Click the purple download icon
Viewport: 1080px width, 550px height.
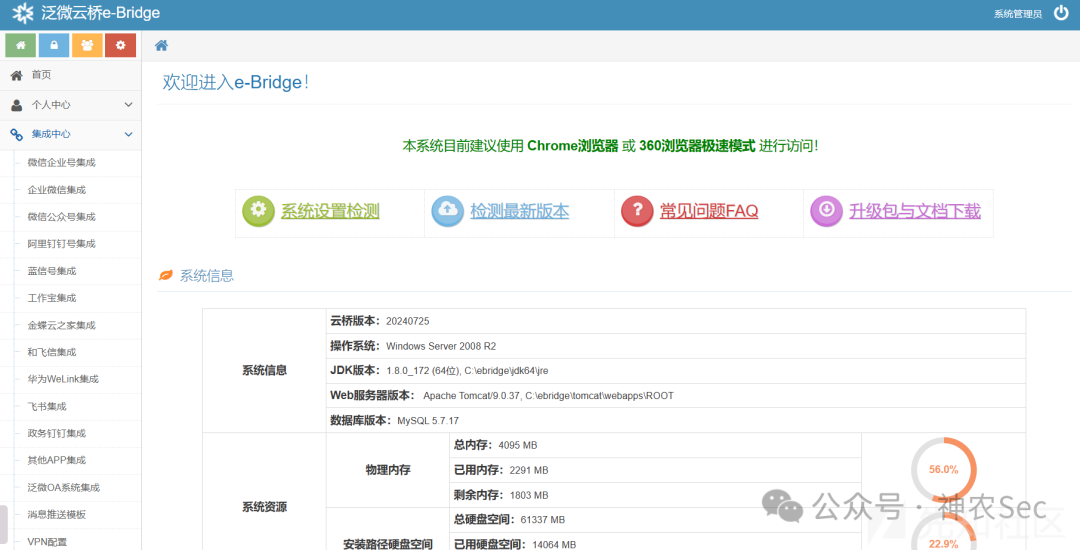[827, 210]
